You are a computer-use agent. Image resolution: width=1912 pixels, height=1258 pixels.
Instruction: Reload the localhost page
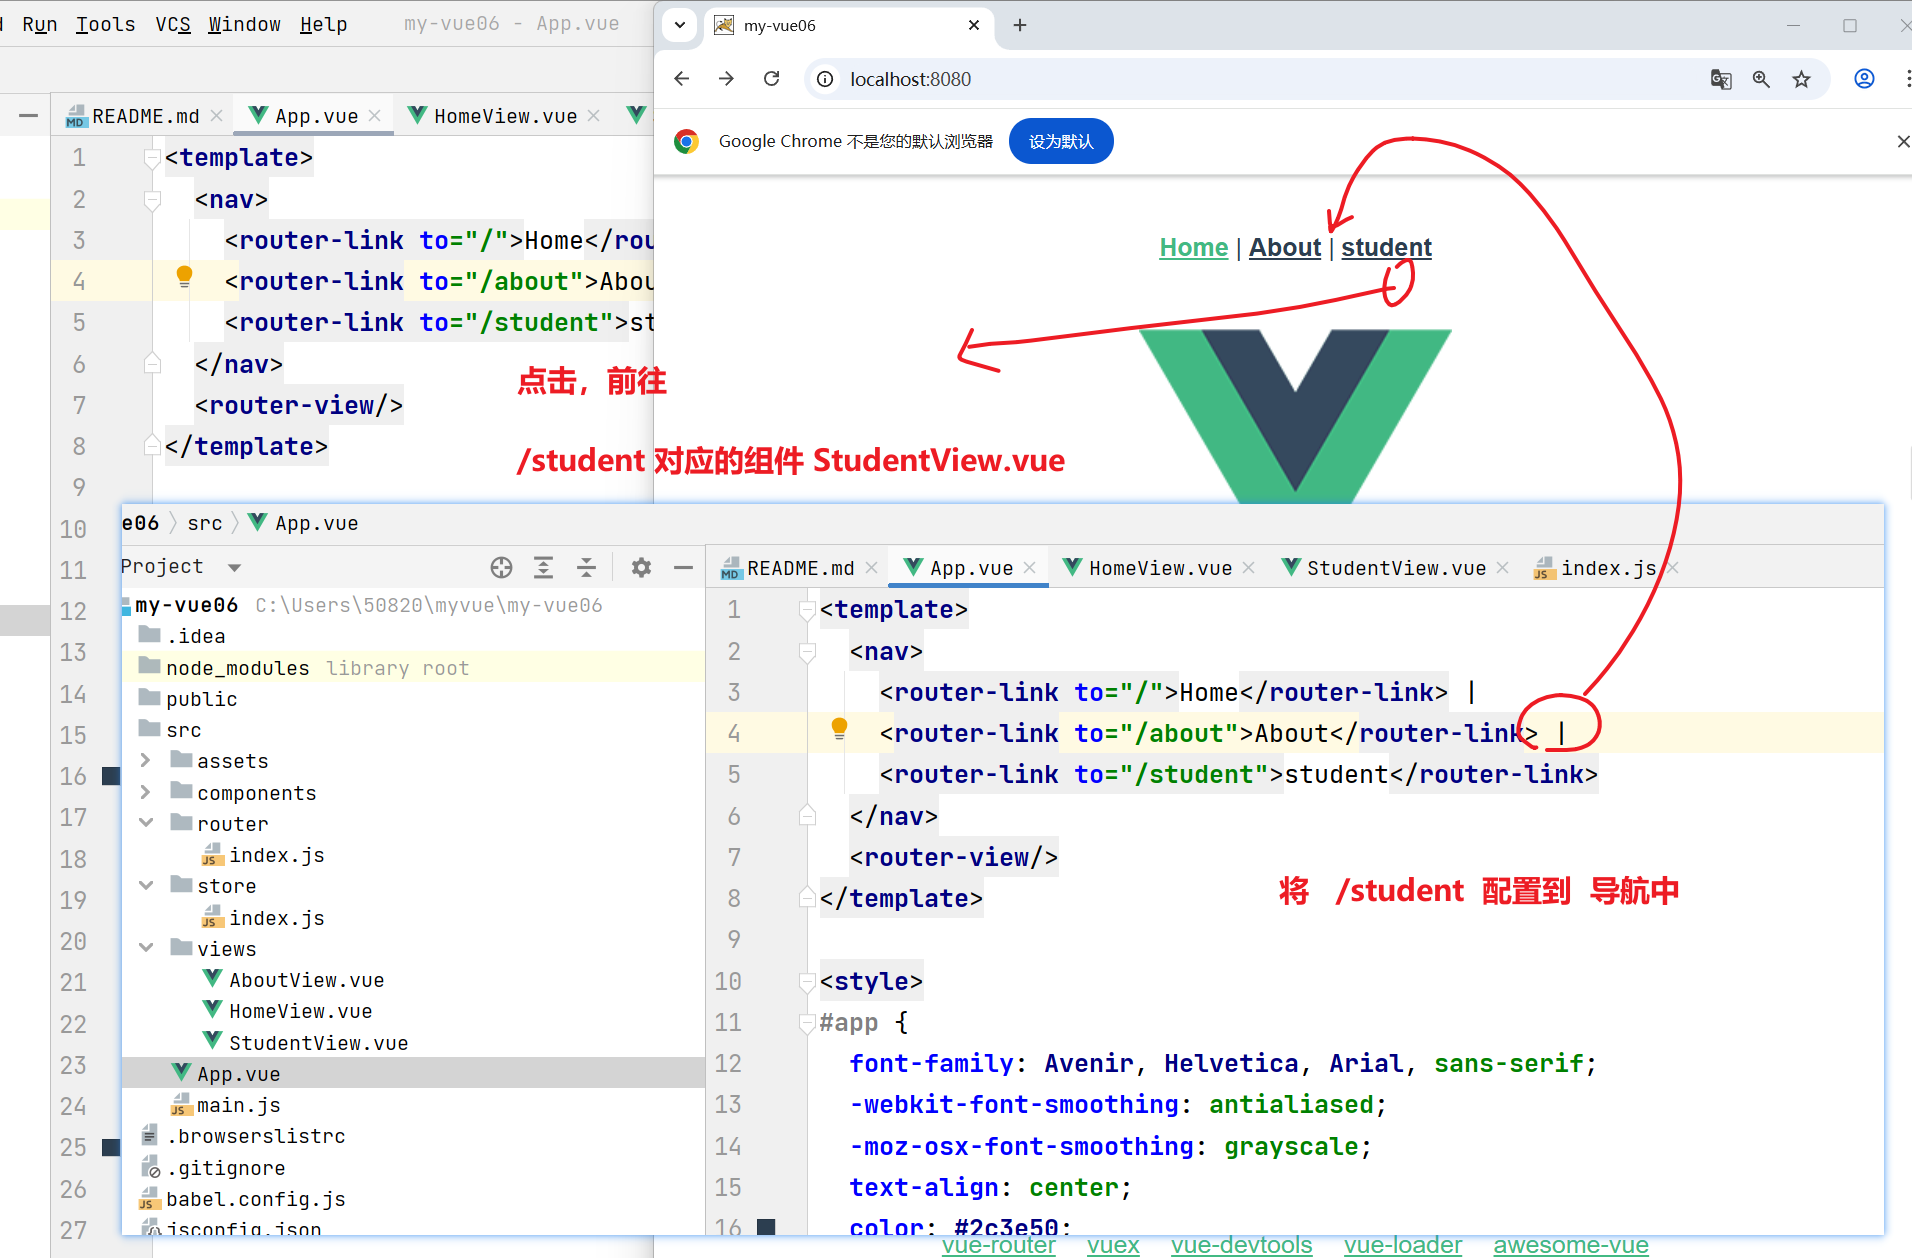coord(771,79)
